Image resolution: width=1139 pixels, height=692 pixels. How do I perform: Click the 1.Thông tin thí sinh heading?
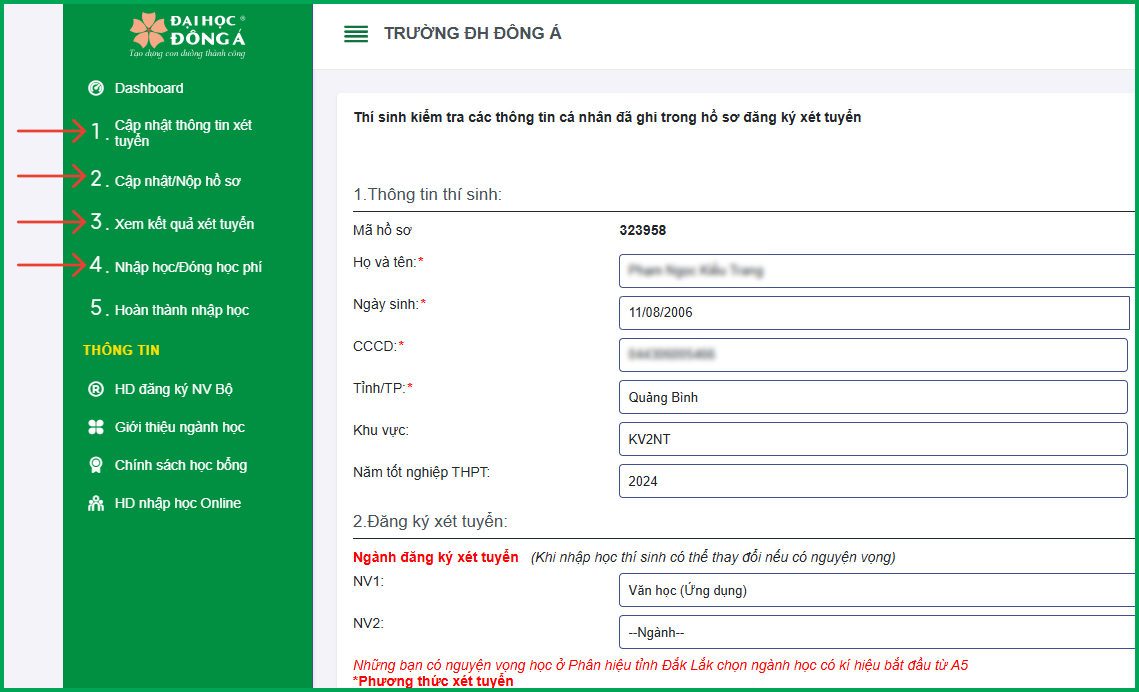[427, 195]
